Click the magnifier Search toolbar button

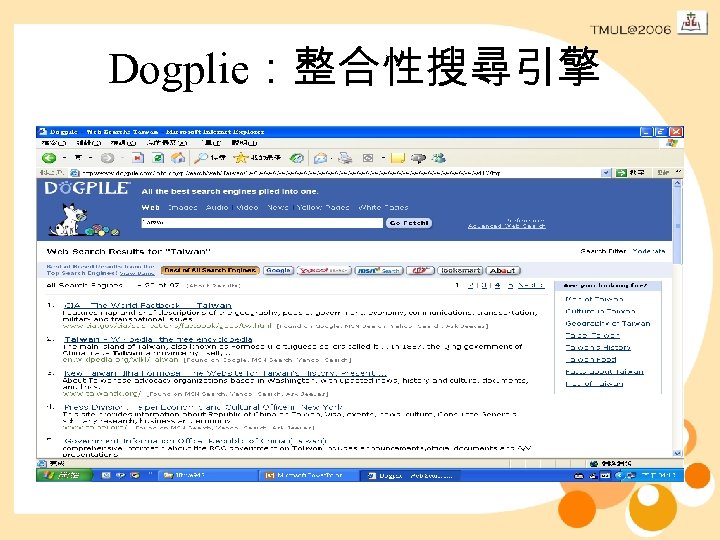(x=209, y=158)
